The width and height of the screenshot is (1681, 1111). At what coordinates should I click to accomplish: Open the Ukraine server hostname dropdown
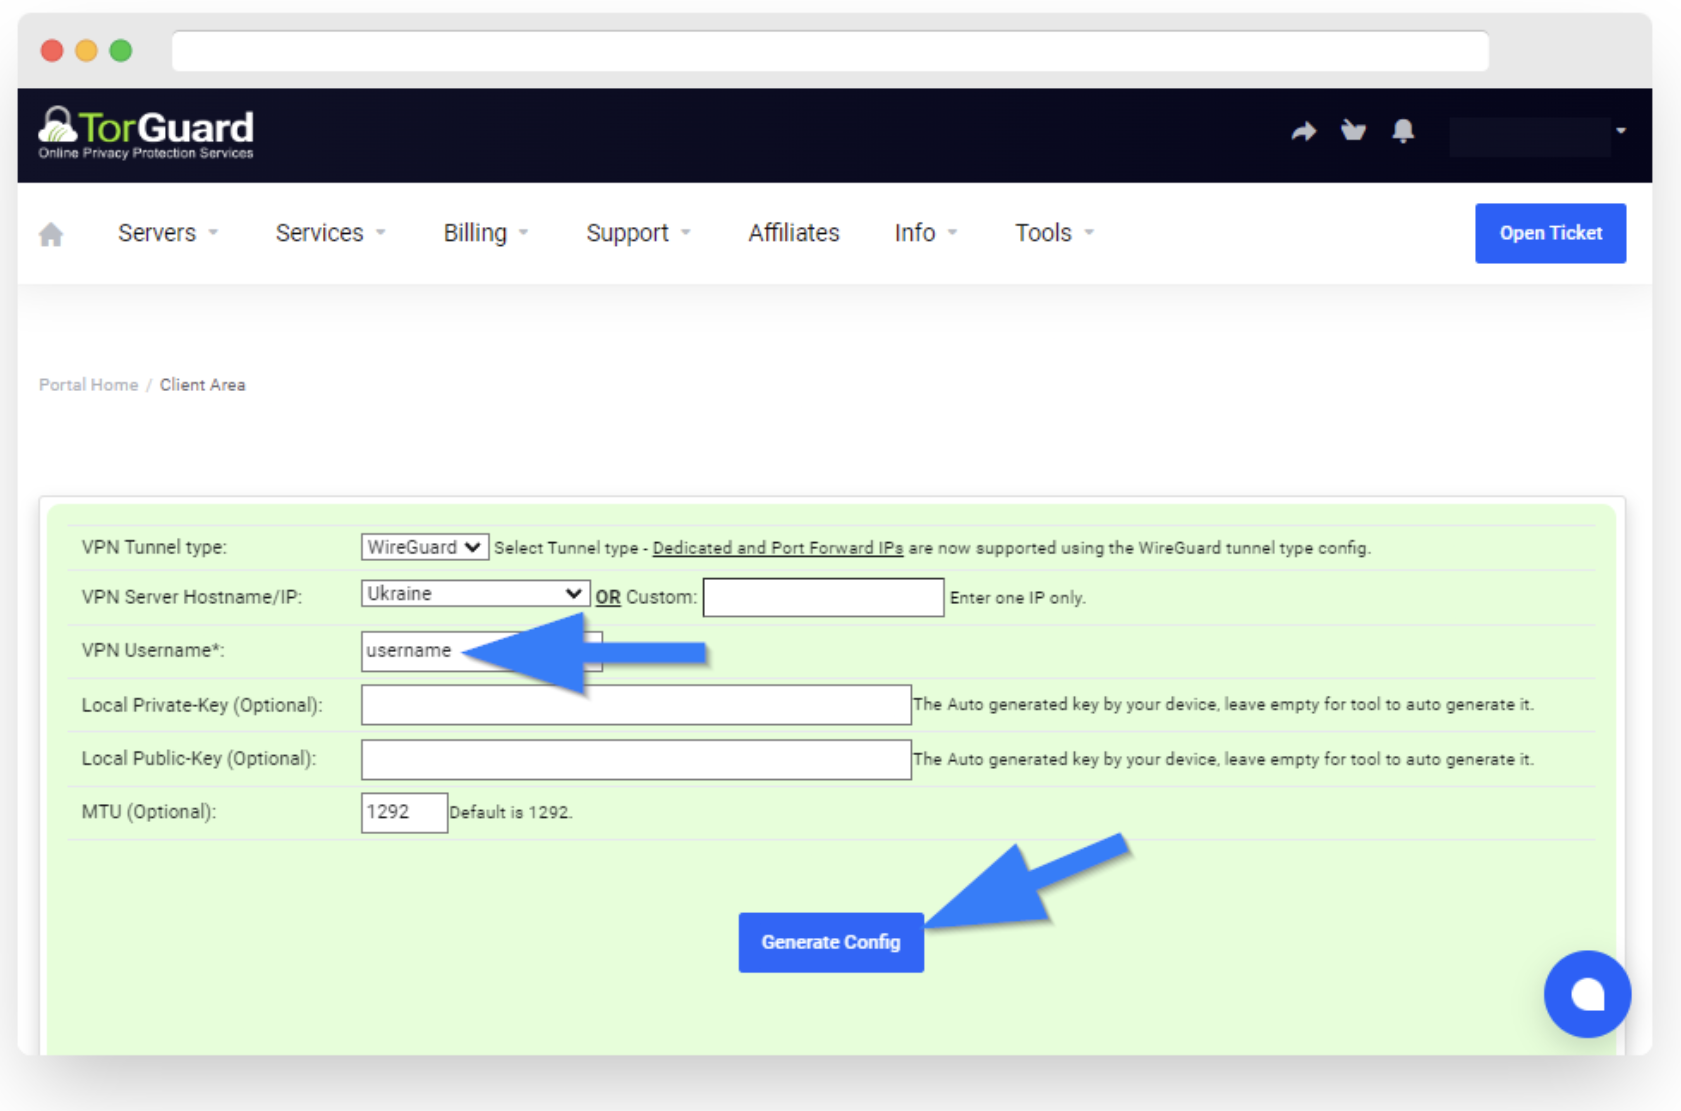(474, 594)
